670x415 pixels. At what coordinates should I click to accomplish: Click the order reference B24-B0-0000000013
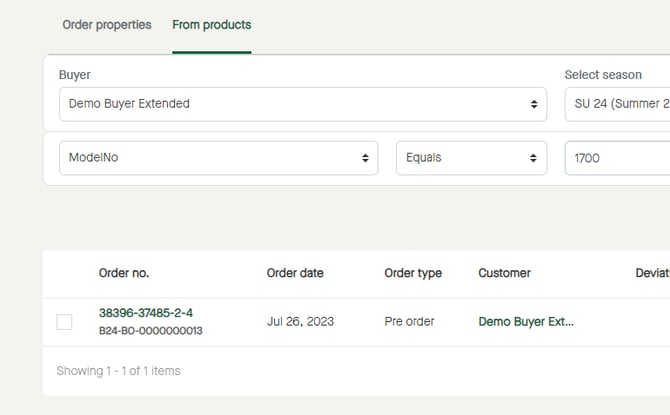coord(150,331)
